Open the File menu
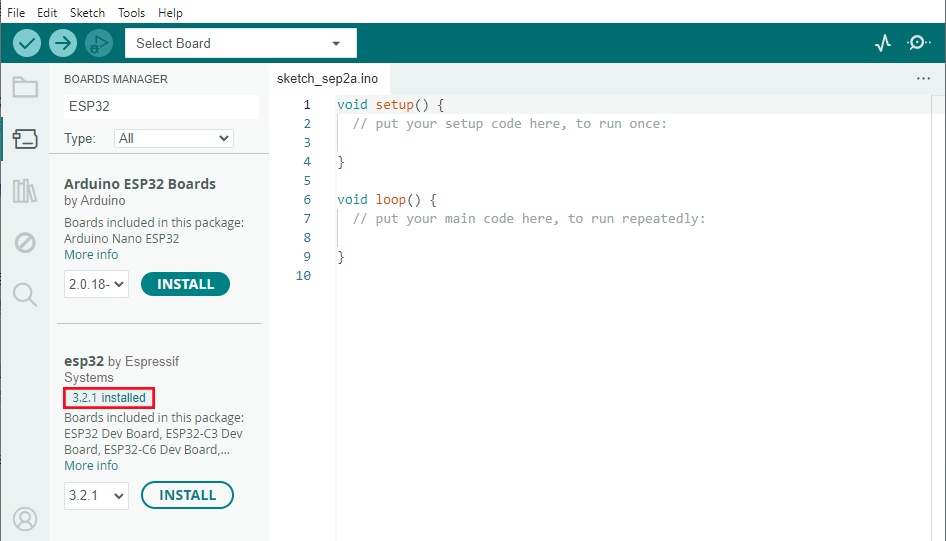This screenshot has width=946, height=541. click(16, 13)
